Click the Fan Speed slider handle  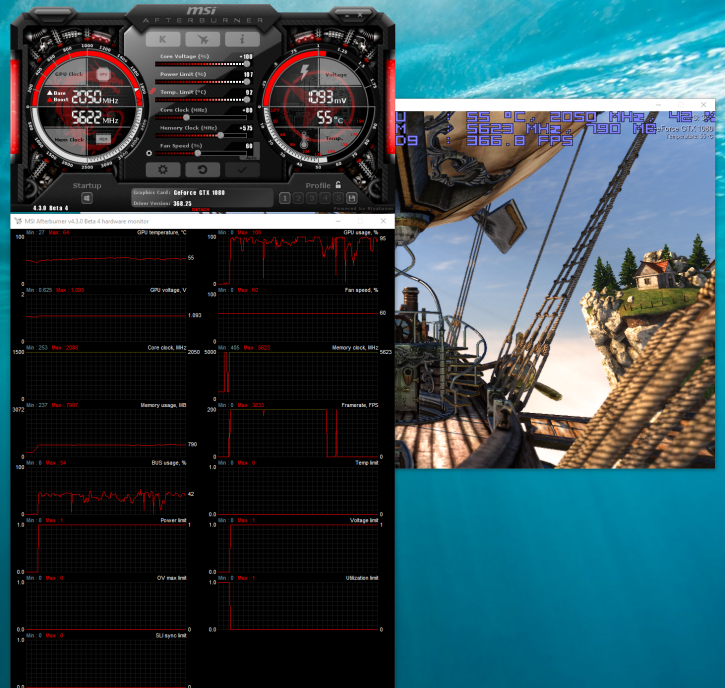[198, 154]
